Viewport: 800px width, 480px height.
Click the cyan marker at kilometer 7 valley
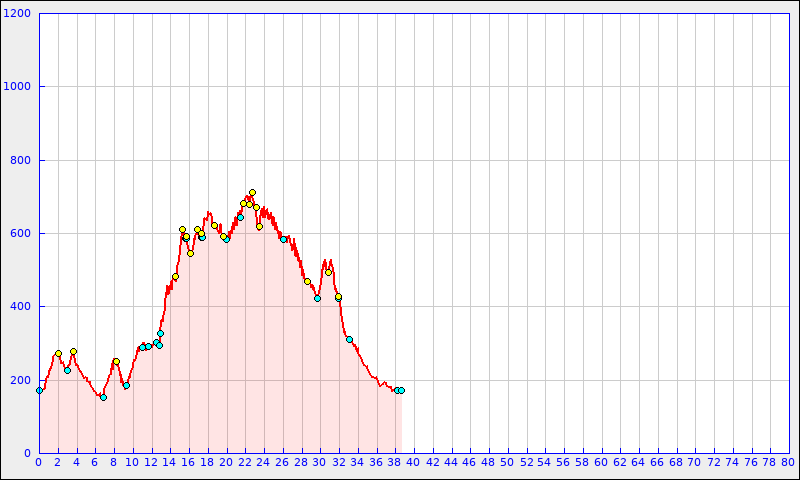point(103,397)
